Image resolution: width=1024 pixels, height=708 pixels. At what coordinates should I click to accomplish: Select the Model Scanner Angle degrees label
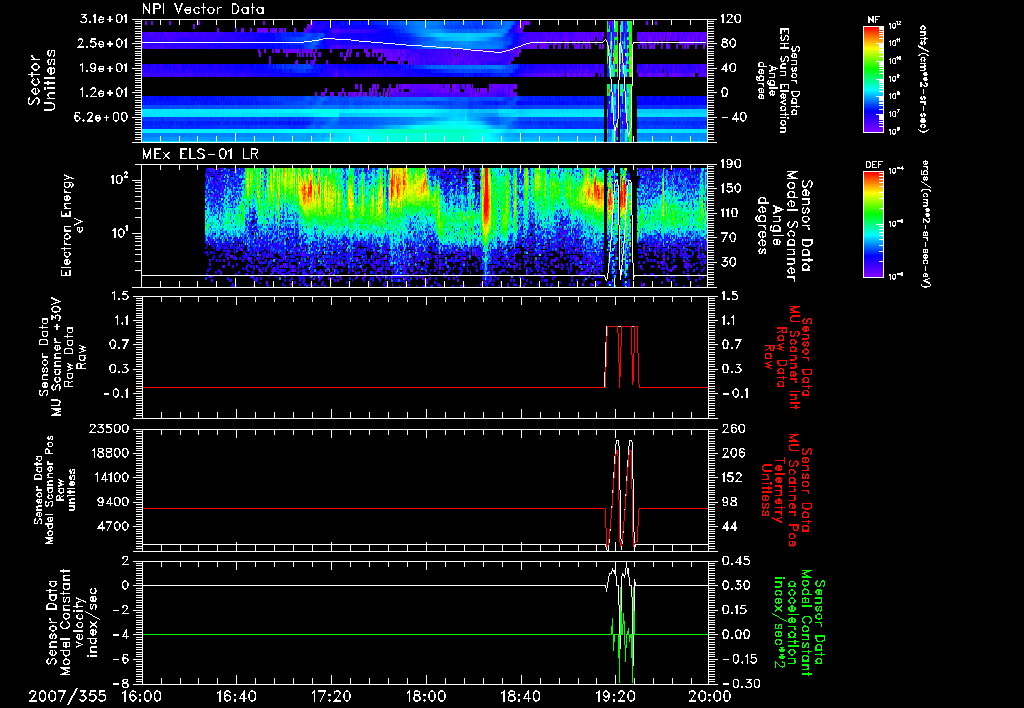click(x=783, y=226)
